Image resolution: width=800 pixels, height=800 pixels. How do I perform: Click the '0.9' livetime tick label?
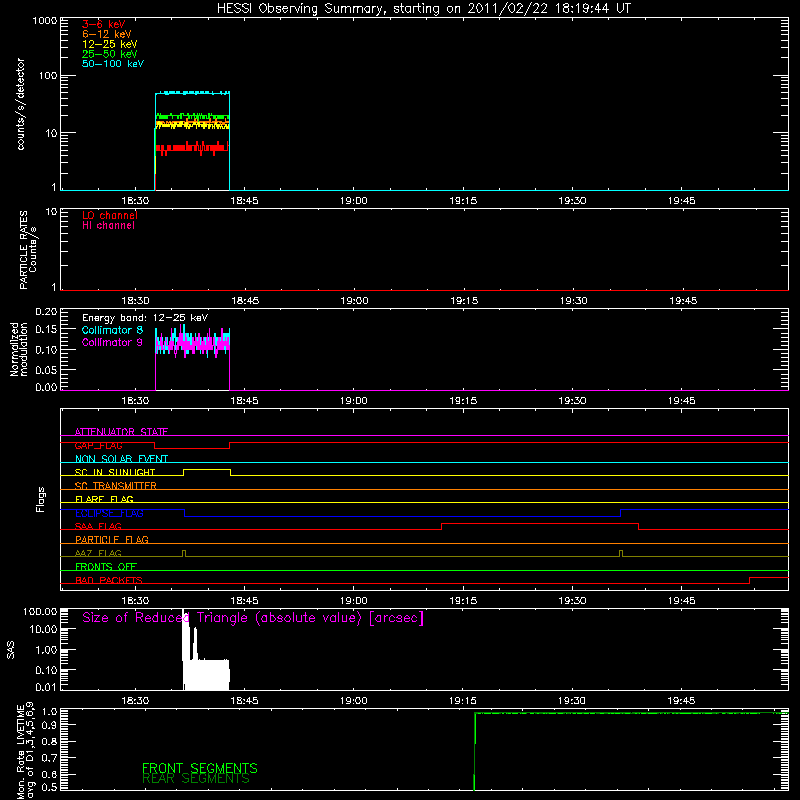(x=49, y=724)
